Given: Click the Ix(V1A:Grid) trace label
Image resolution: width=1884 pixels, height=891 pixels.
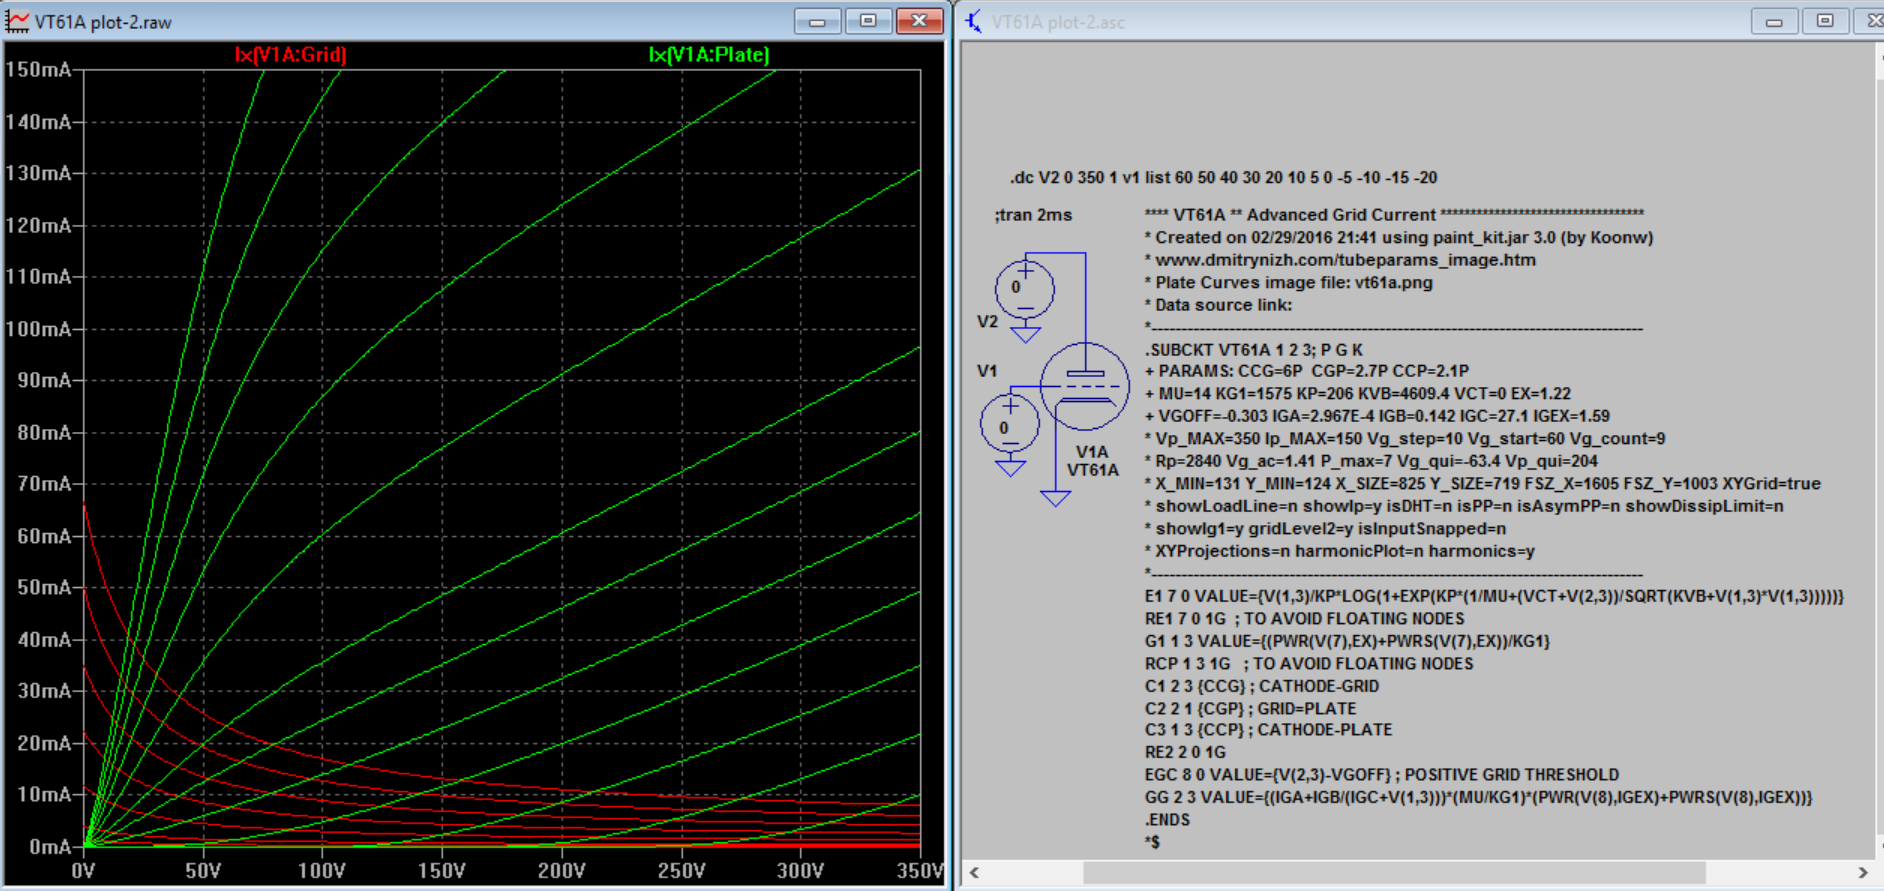Looking at the screenshot, I should [290, 55].
